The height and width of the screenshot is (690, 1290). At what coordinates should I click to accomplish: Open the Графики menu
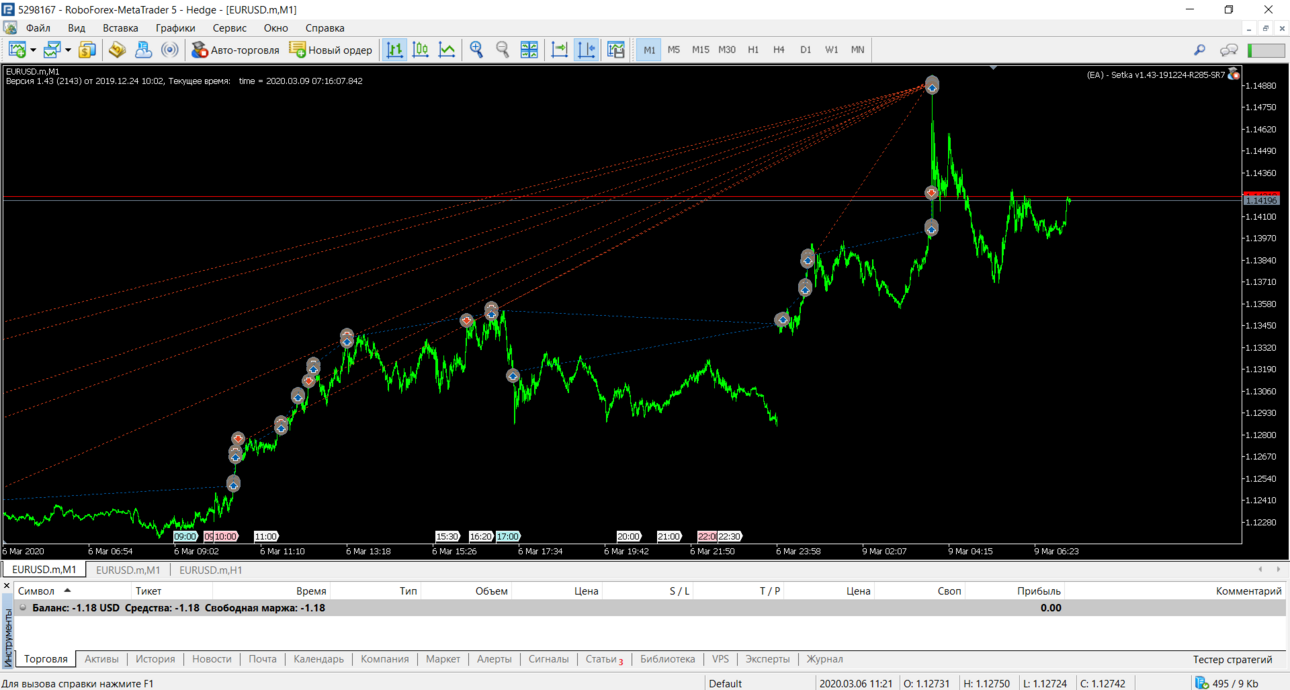point(175,28)
